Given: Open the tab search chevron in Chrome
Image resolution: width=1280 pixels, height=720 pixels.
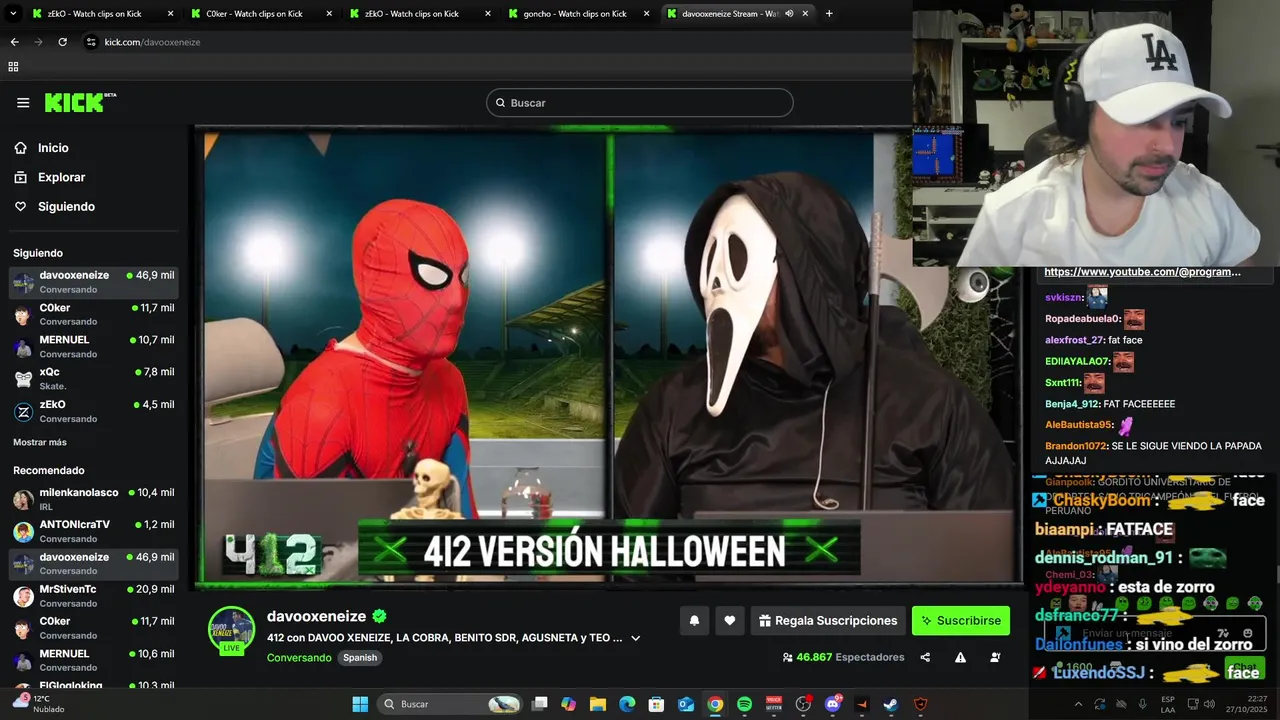Looking at the screenshot, I should (13, 14).
